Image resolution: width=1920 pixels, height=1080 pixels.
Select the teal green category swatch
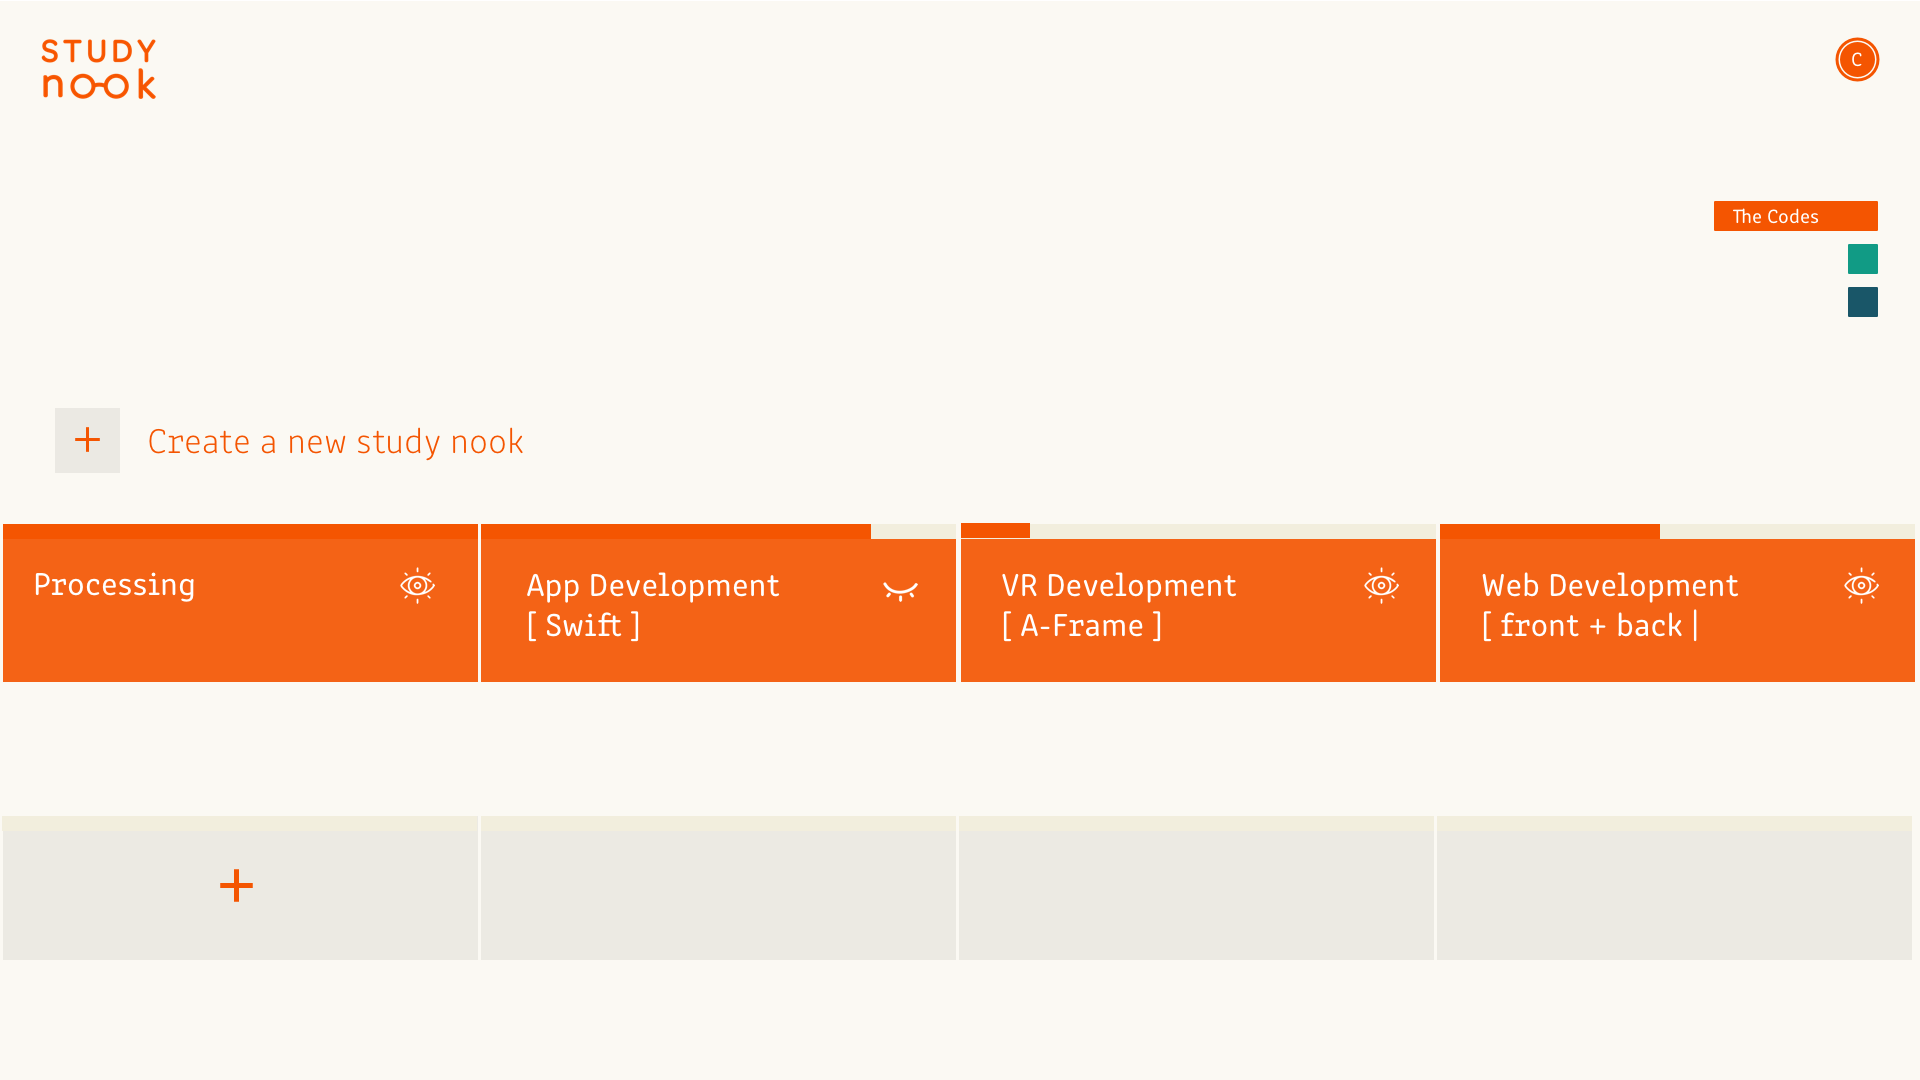pos(1862,259)
